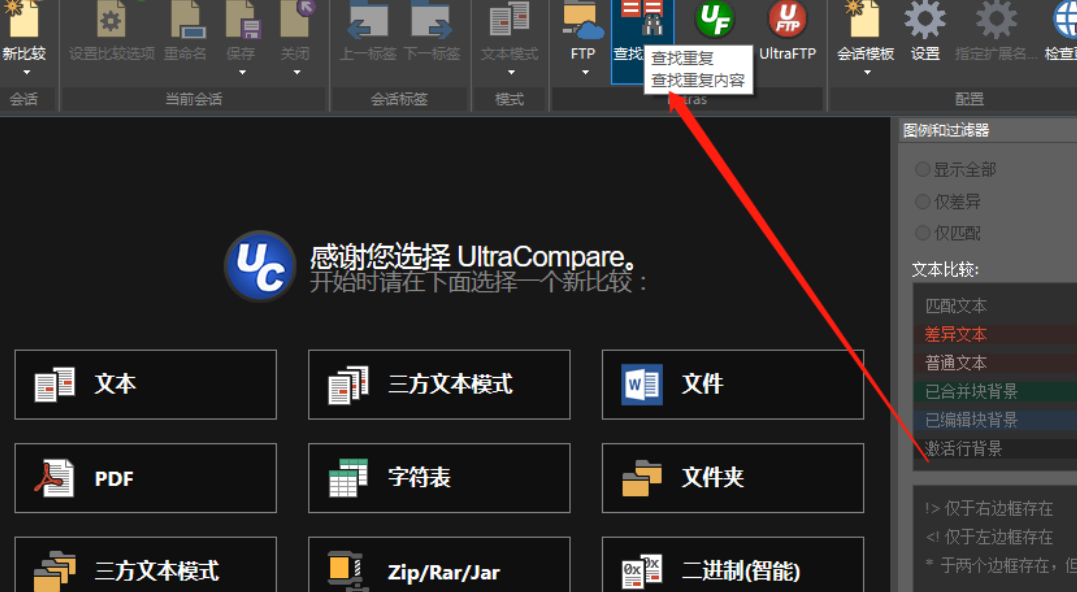
Task: Click the 普通文本 legend row
Action: pyautogui.click(x=995, y=363)
